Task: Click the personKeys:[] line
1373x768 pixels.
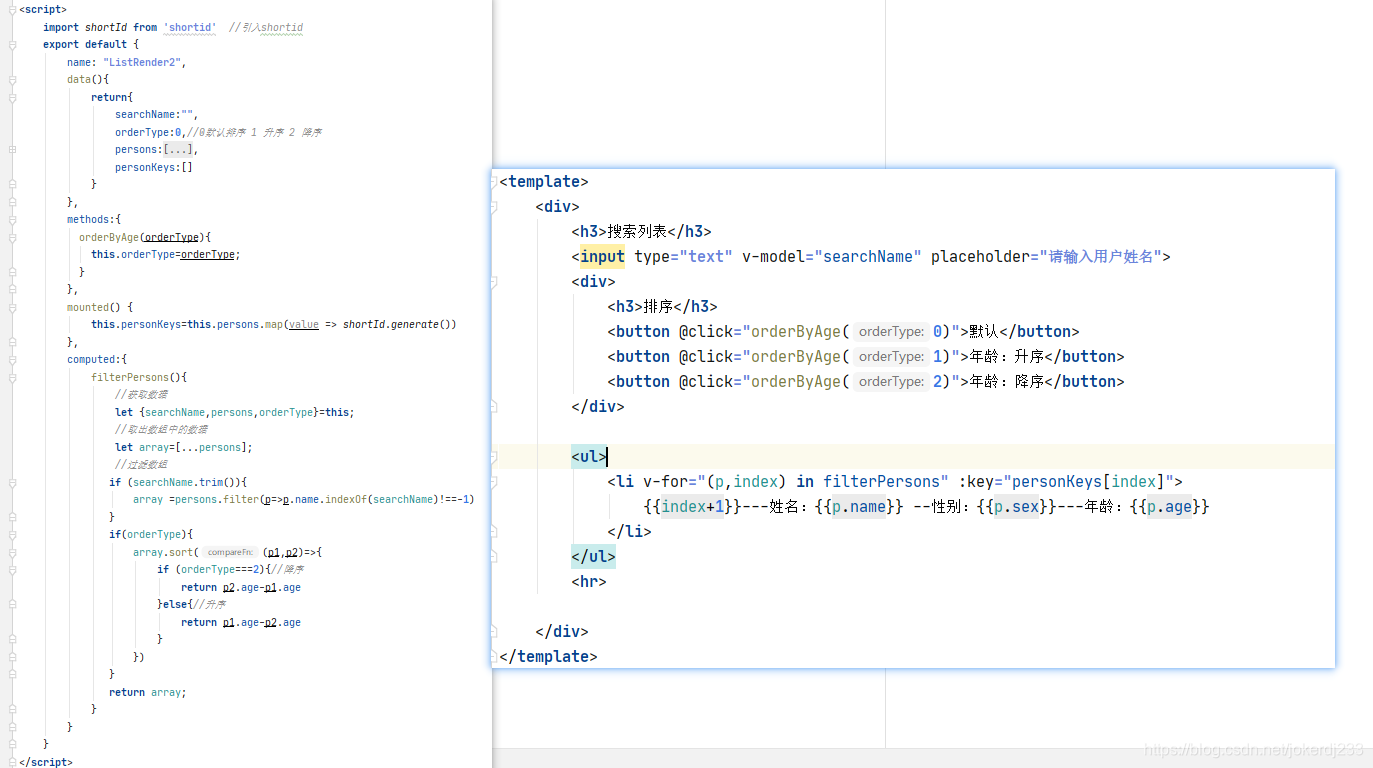Action: coord(154,167)
